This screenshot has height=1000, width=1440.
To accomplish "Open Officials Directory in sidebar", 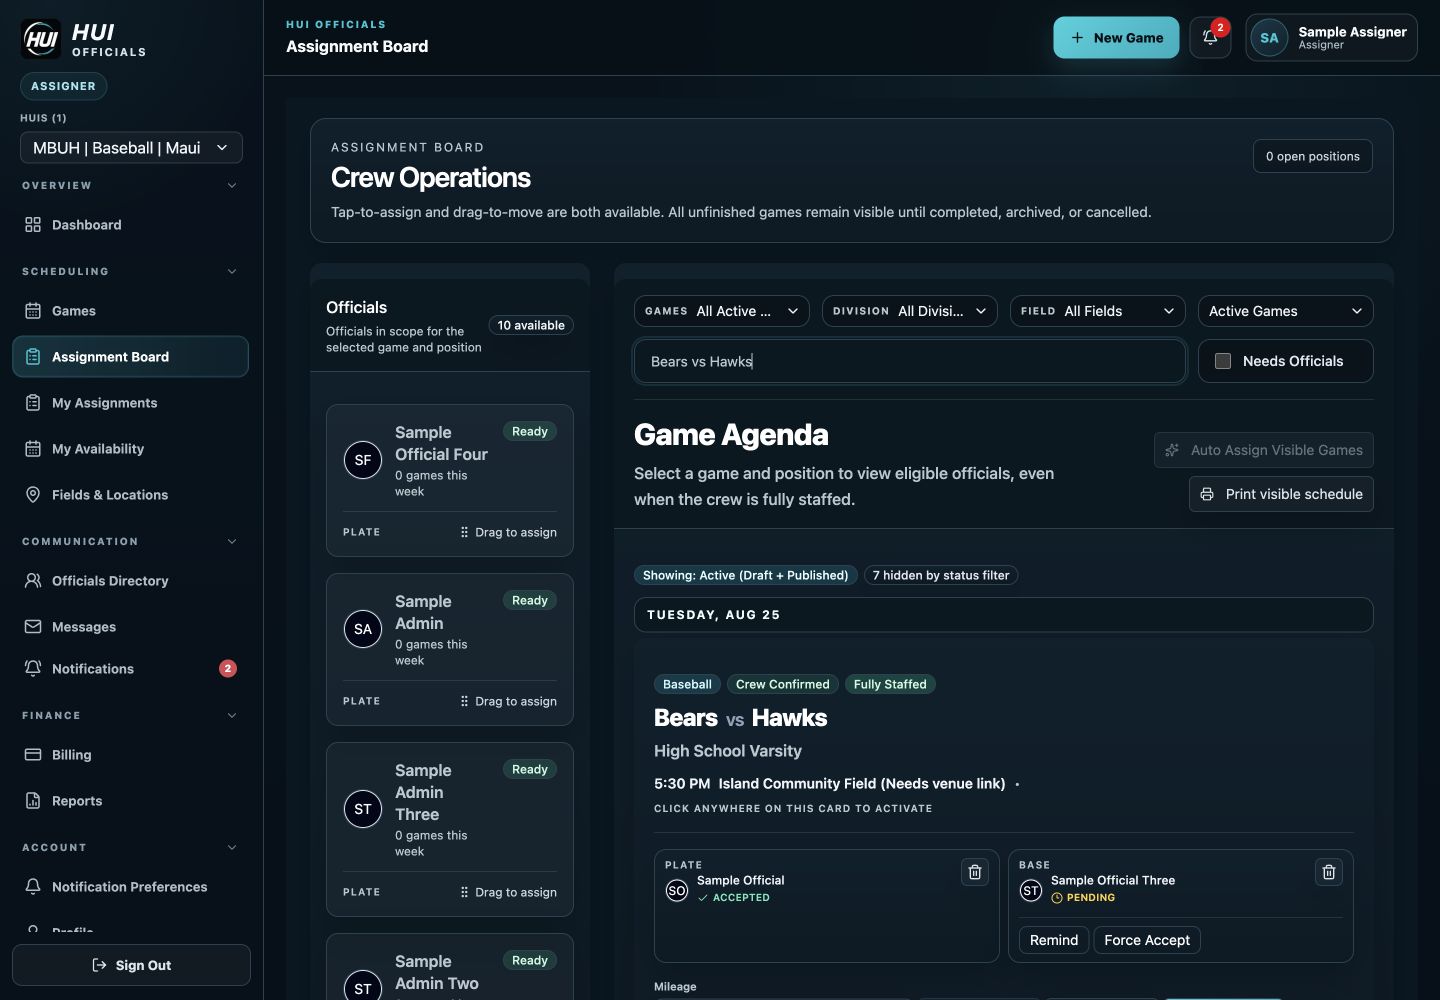I will (x=130, y=581).
